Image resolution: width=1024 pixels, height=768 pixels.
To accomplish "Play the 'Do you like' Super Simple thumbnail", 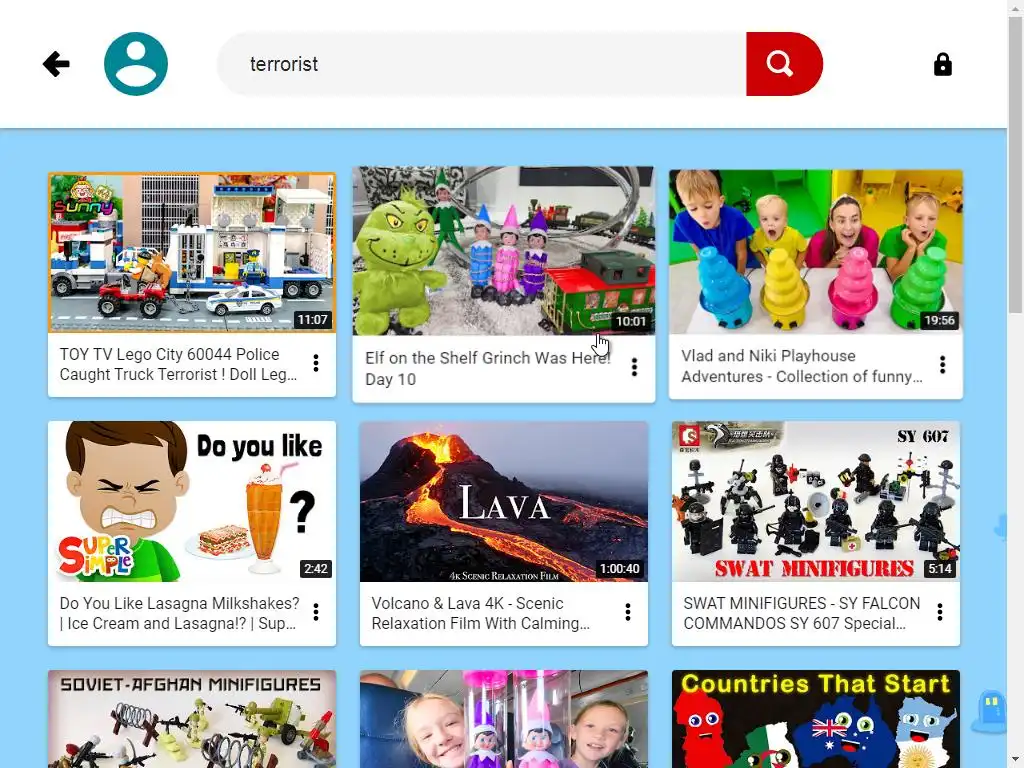I will 192,502.
